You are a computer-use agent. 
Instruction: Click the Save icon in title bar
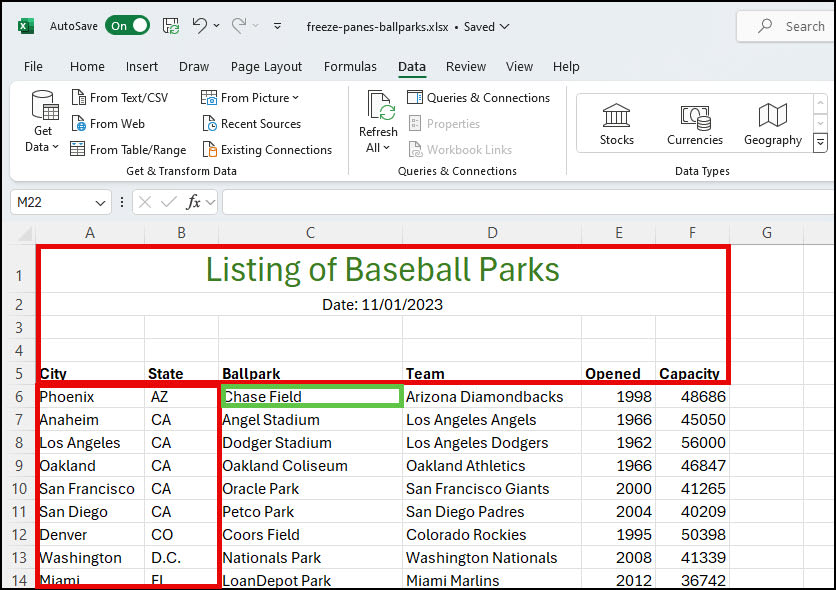click(171, 26)
